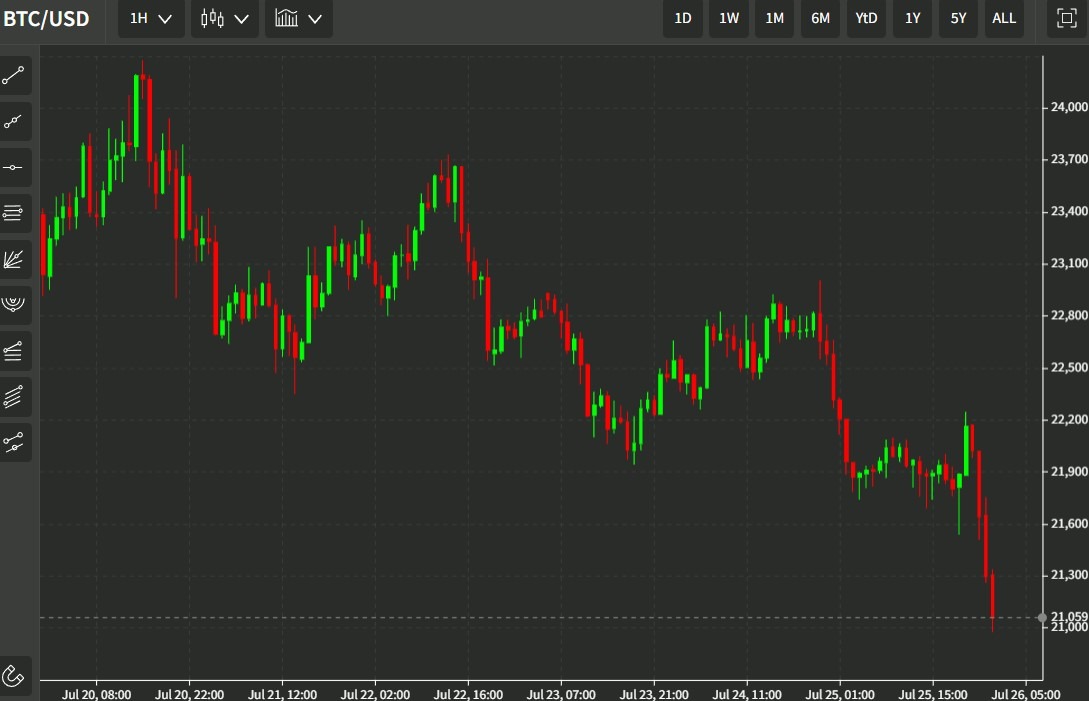This screenshot has width=1089, height=701.
Task: Open the indicators dropdown menu
Action: pyautogui.click(x=299, y=18)
